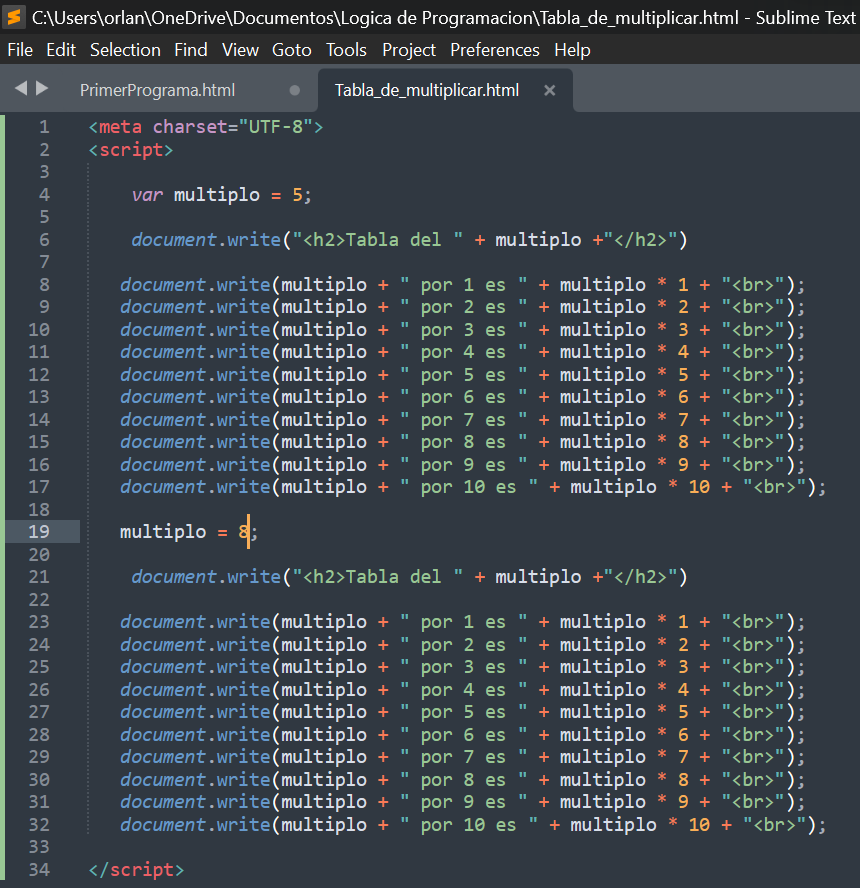Open the Selection menu
This screenshot has width=860, height=888.
(125, 50)
